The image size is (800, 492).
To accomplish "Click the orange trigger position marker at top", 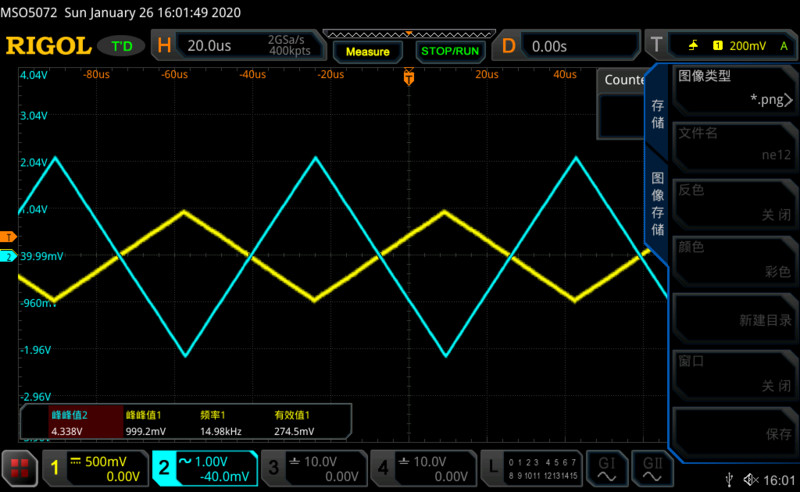I will 408,76.
